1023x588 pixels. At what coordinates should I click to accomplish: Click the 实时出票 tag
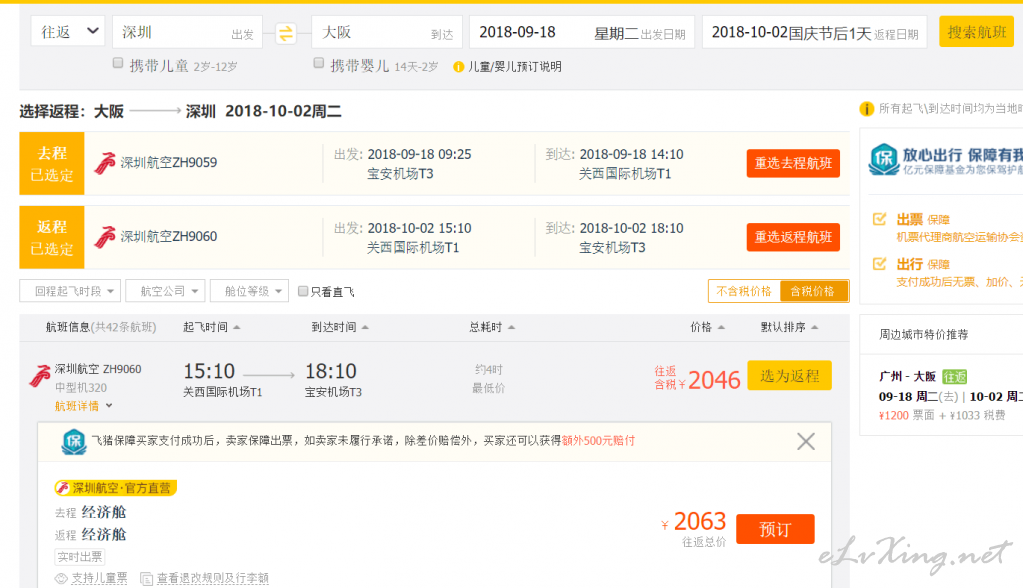click(80, 557)
